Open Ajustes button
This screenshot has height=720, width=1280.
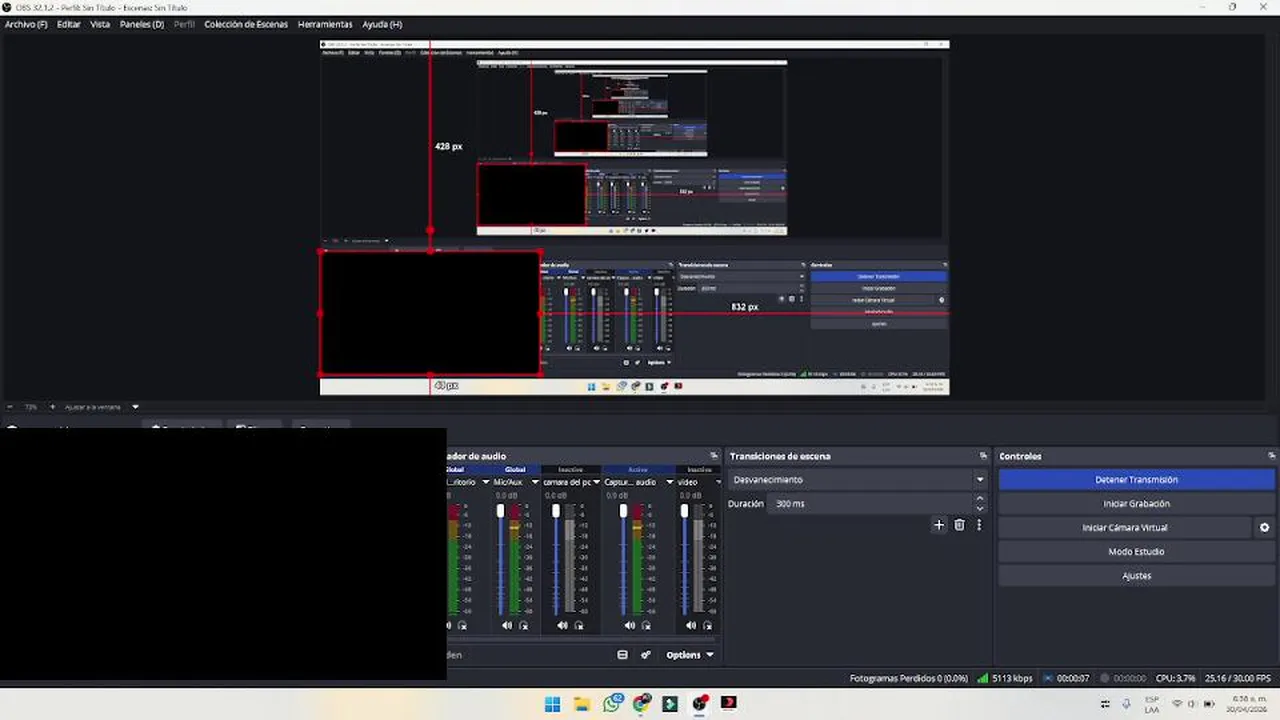tap(1136, 576)
